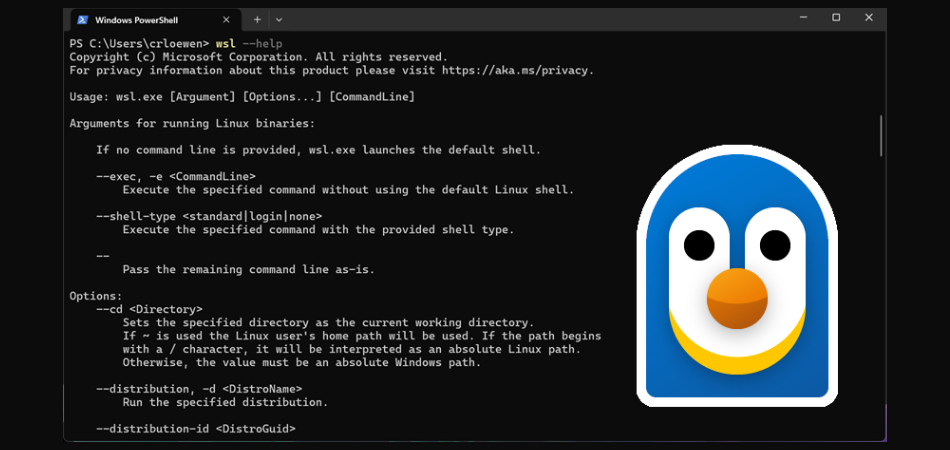The image size is (950, 450).
Task: Open a new terminal tab
Action: click(257, 20)
